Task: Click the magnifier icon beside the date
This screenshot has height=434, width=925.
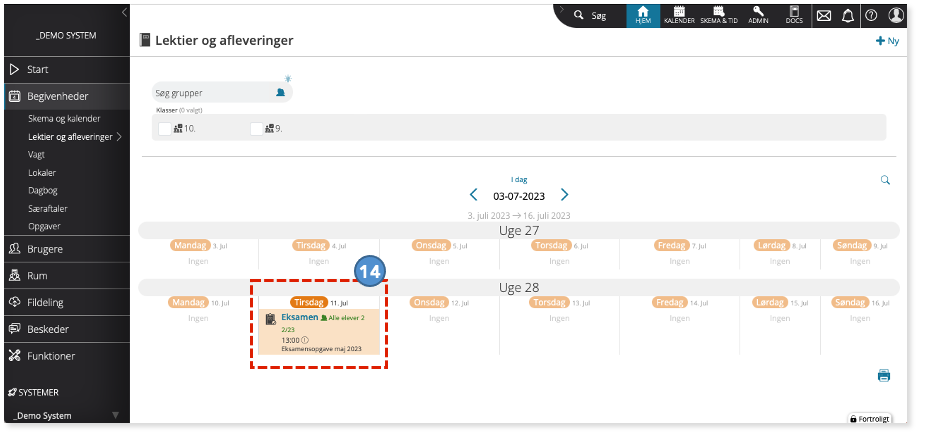Action: (x=885, y=180)
